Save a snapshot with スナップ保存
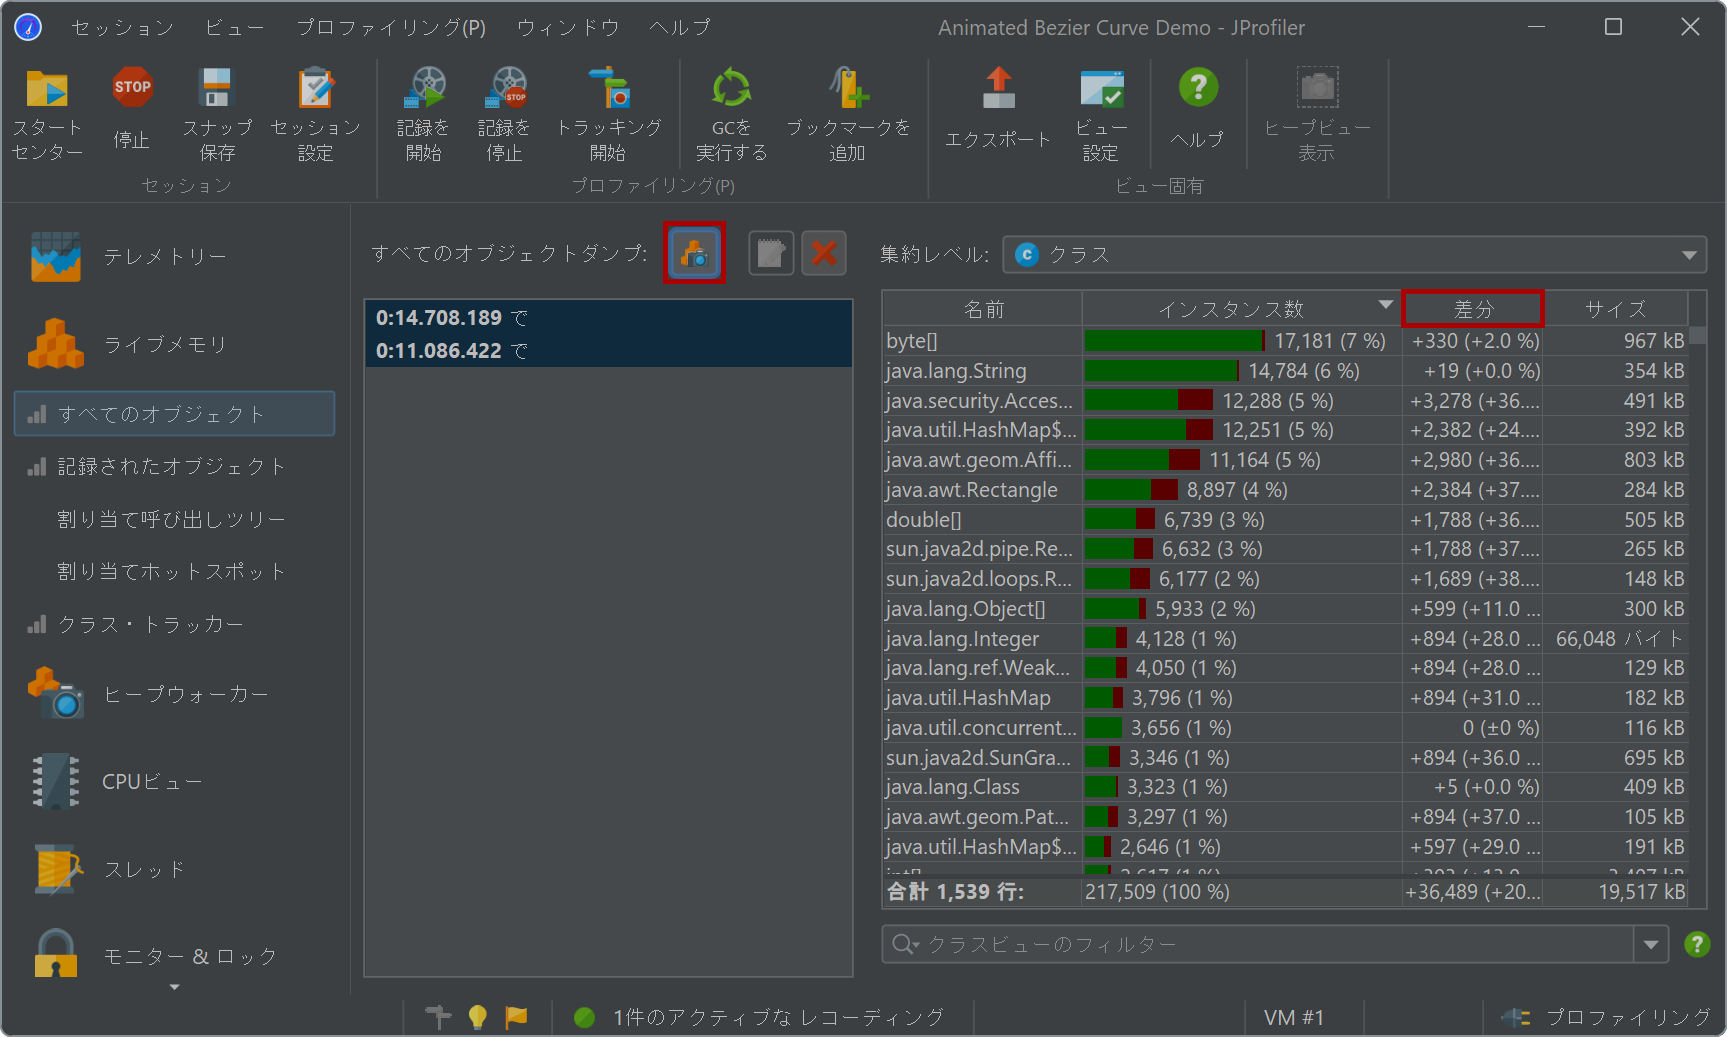 coord(217,115)
